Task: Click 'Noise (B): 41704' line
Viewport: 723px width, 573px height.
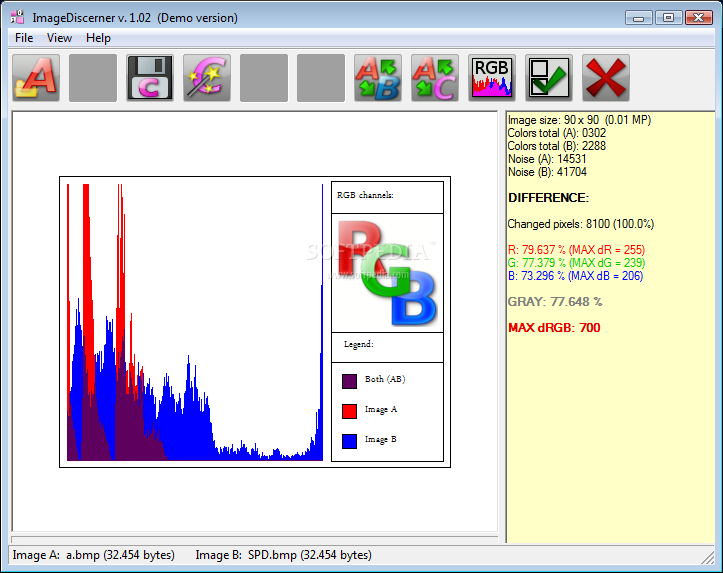Action: (547, 172)
